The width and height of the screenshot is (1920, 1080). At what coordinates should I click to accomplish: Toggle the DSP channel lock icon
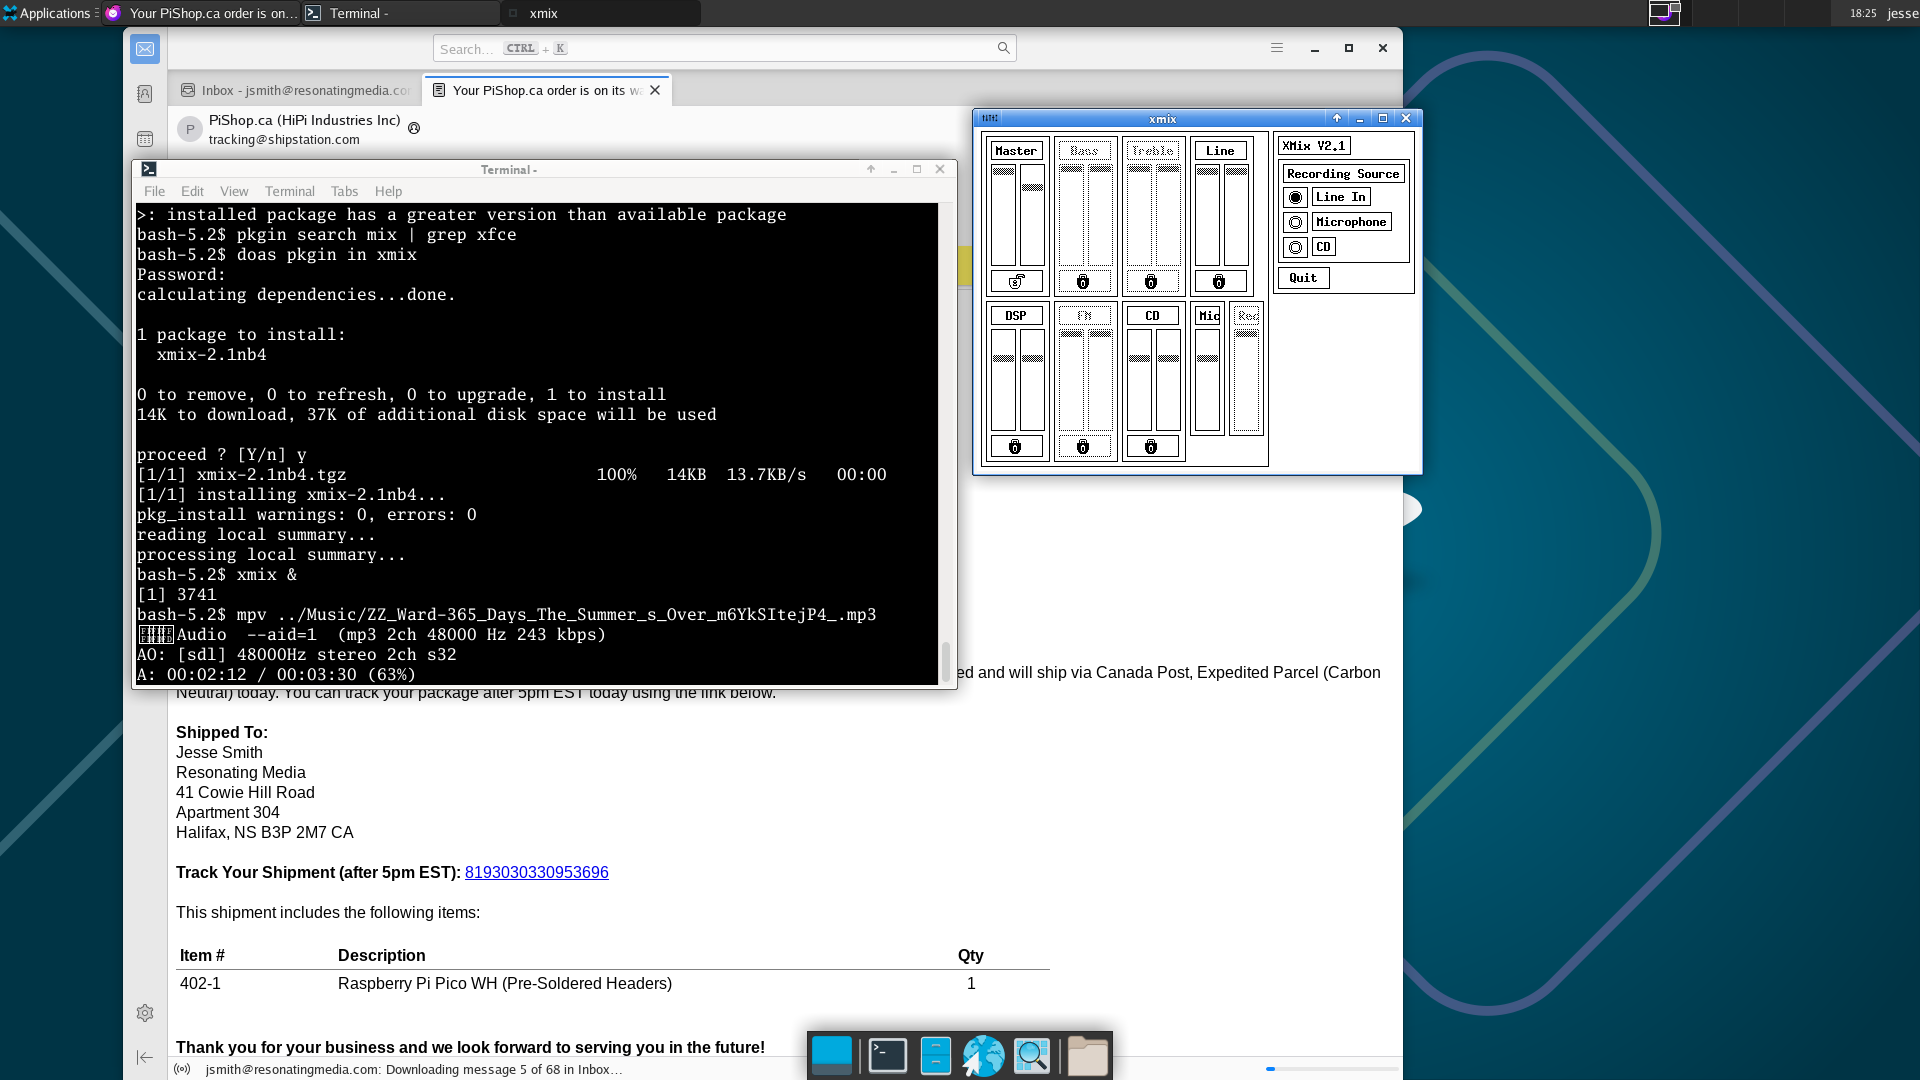[x=1016, y=446]
